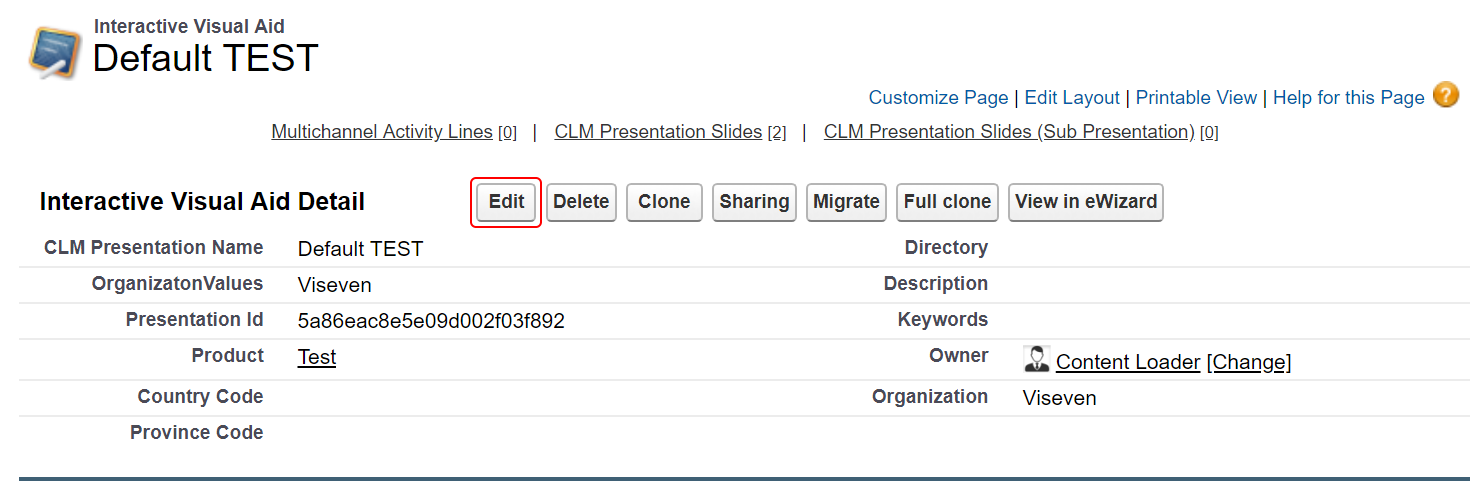Click View in eWizard button
This screenshot has width=1478, height=485.
tap(1085, 202)
